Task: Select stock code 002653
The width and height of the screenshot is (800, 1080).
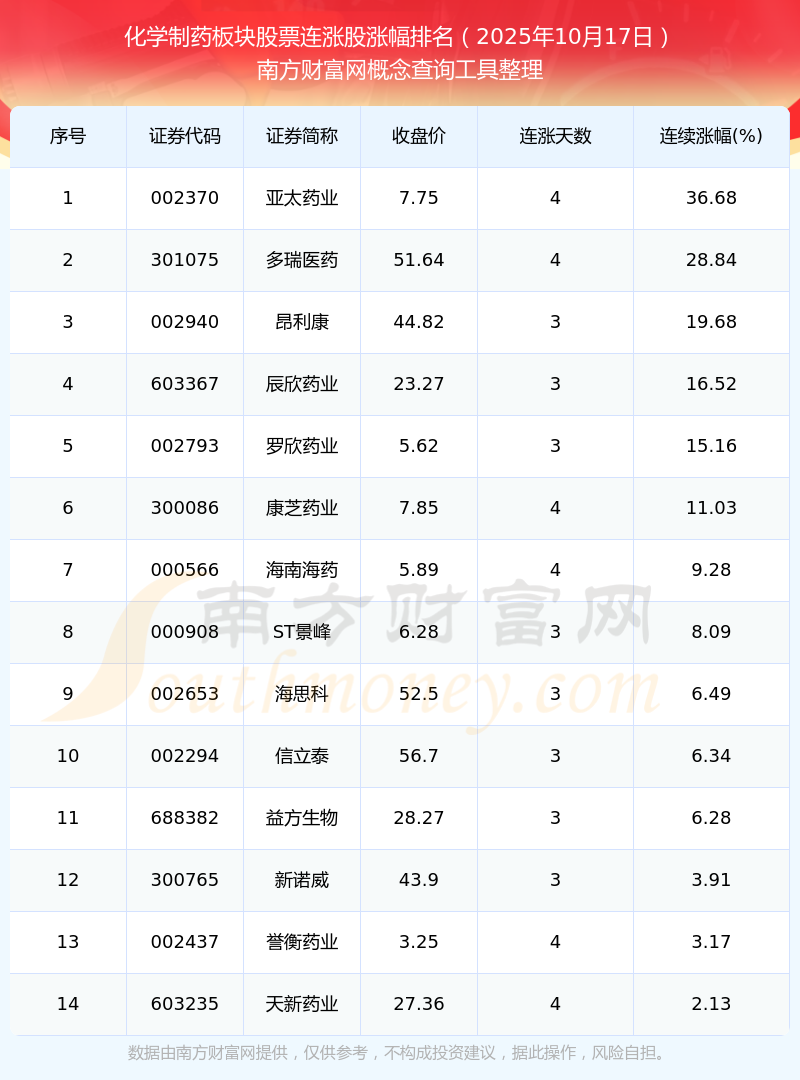Action: tap(185, 694)
